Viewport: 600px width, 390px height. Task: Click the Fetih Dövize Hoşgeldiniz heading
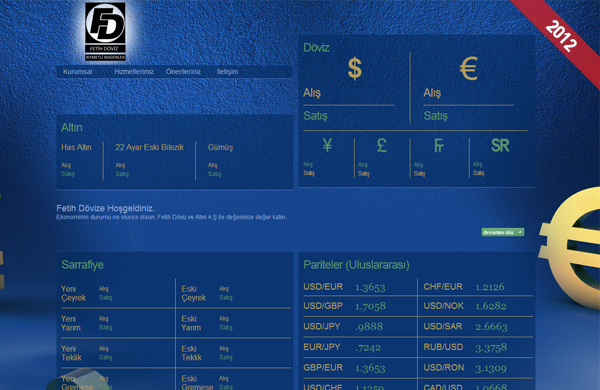(x=105, y=208)
